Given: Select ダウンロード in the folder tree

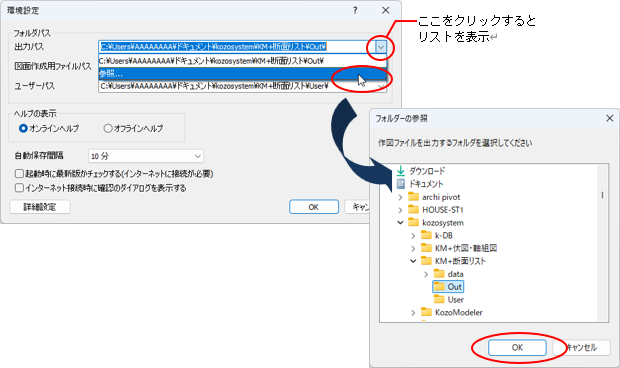Looking at the screenshot, I should point(427,171).
